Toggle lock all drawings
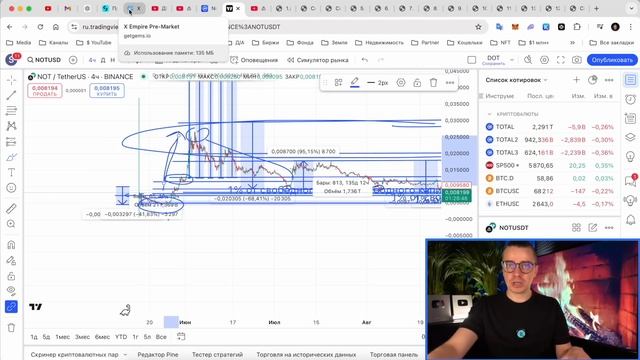This screenshot has width=640, height=360. 11,276
